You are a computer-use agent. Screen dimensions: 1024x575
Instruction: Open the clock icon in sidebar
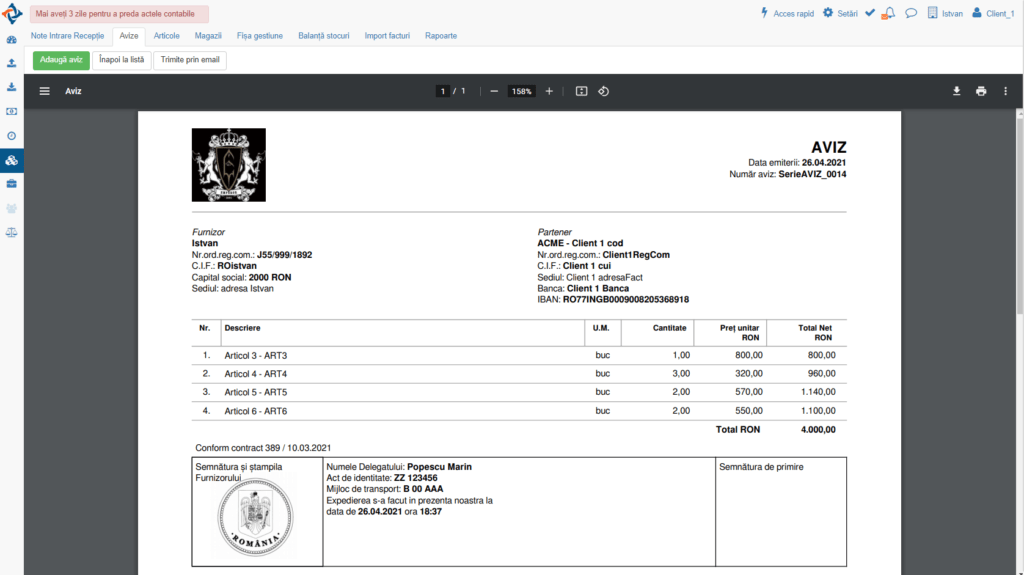tap(11, 136)
